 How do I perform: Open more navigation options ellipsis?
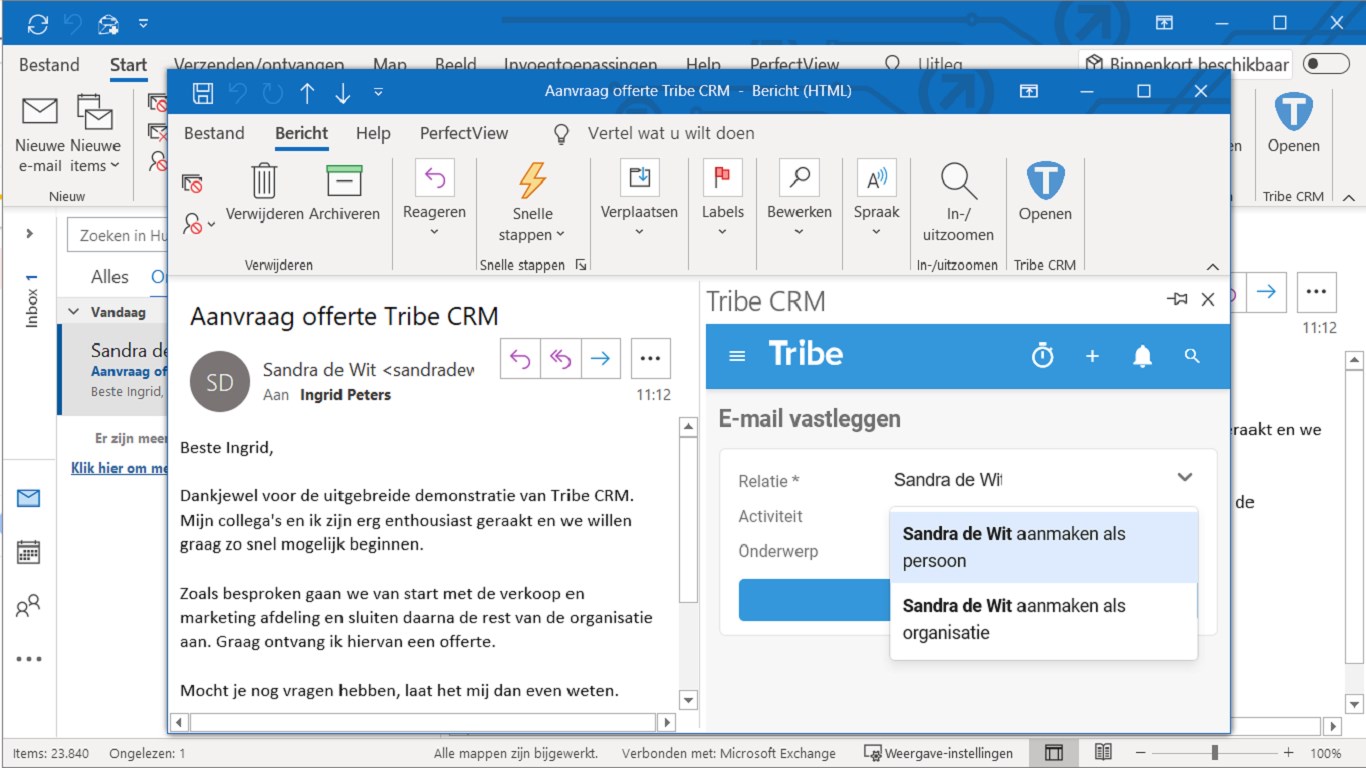[x=29, y=659]
